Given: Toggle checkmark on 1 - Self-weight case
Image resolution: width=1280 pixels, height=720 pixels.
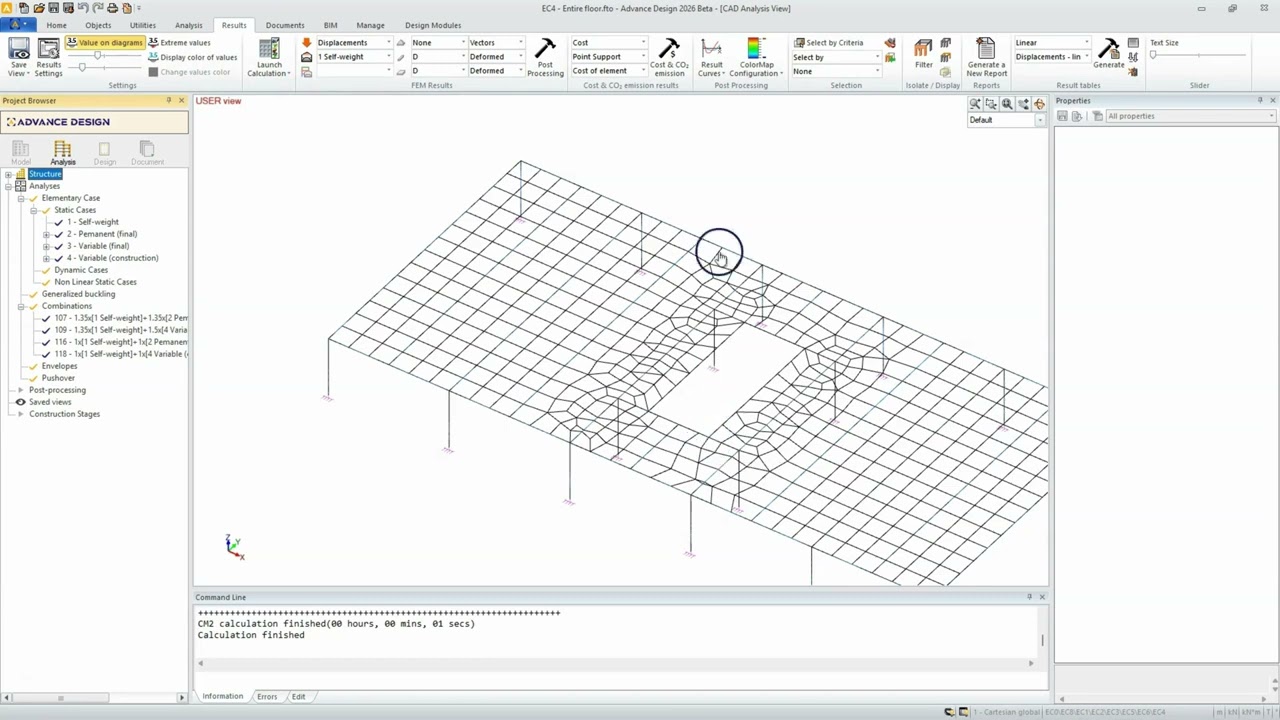Looking at the screenshot, I should click(58, 222).
